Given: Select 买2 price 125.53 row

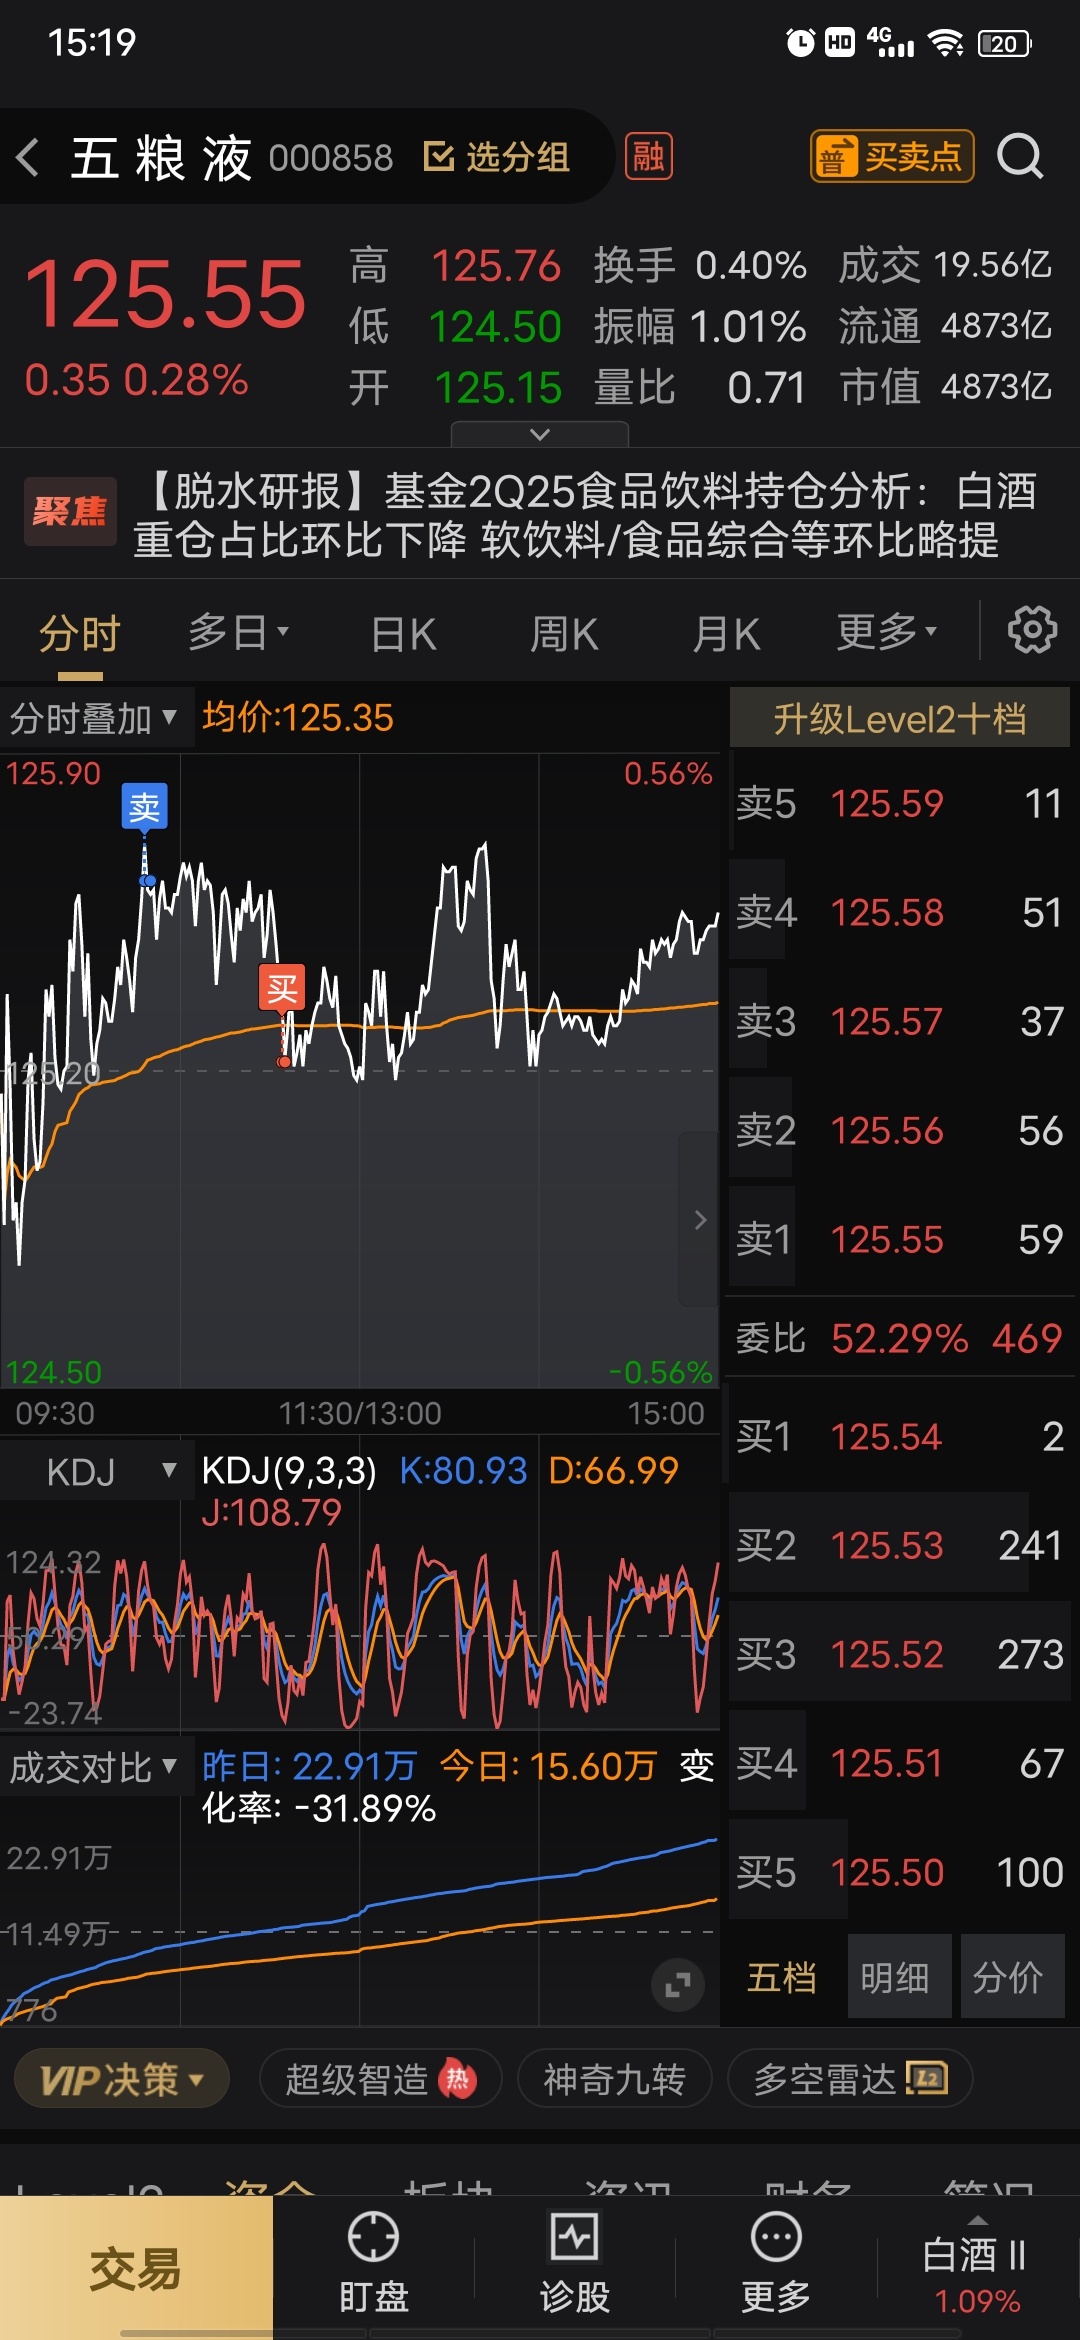Looking at the screenshot, I should pos(900,1546).
